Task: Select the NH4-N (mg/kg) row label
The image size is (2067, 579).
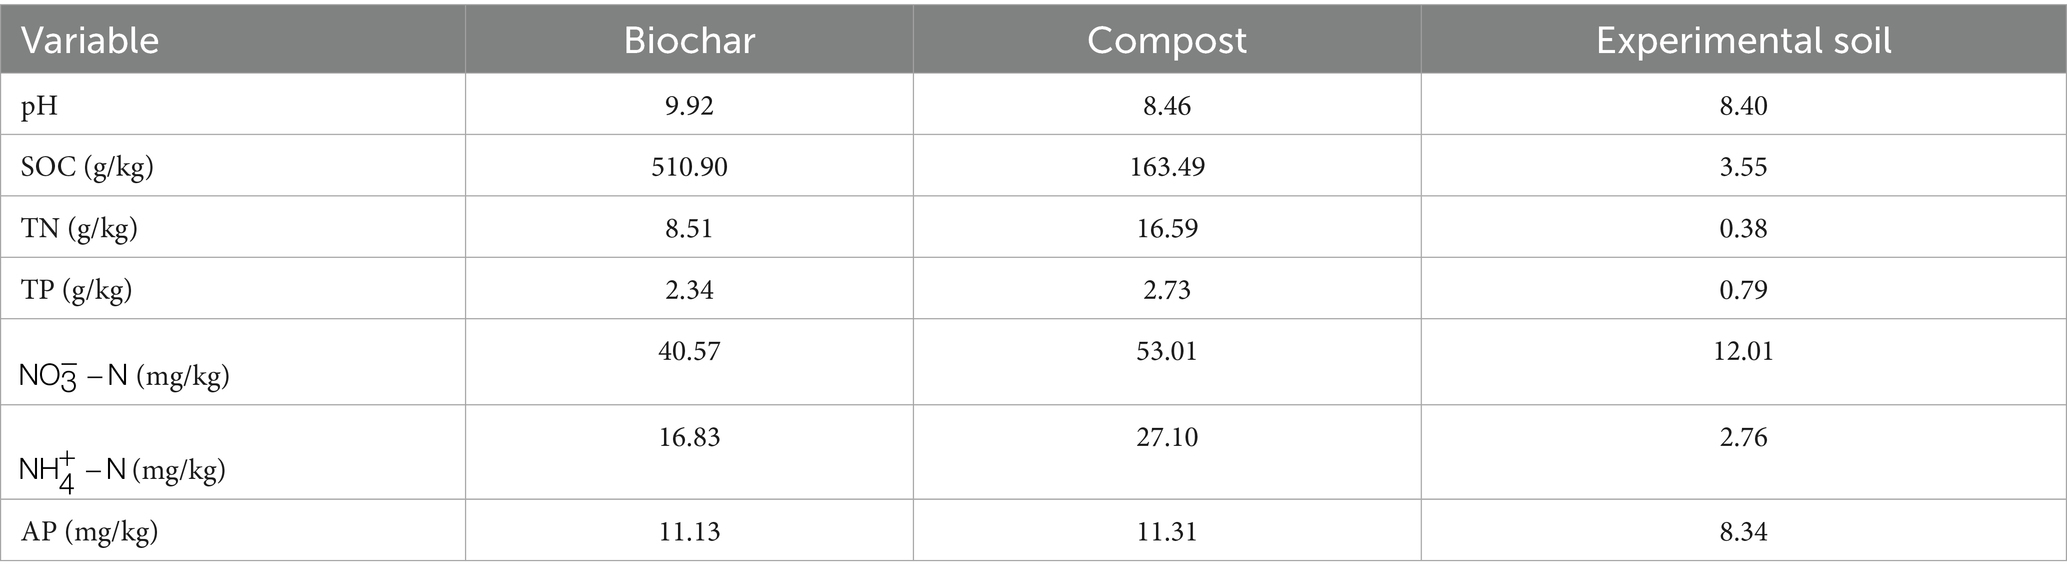Action: 123,468
